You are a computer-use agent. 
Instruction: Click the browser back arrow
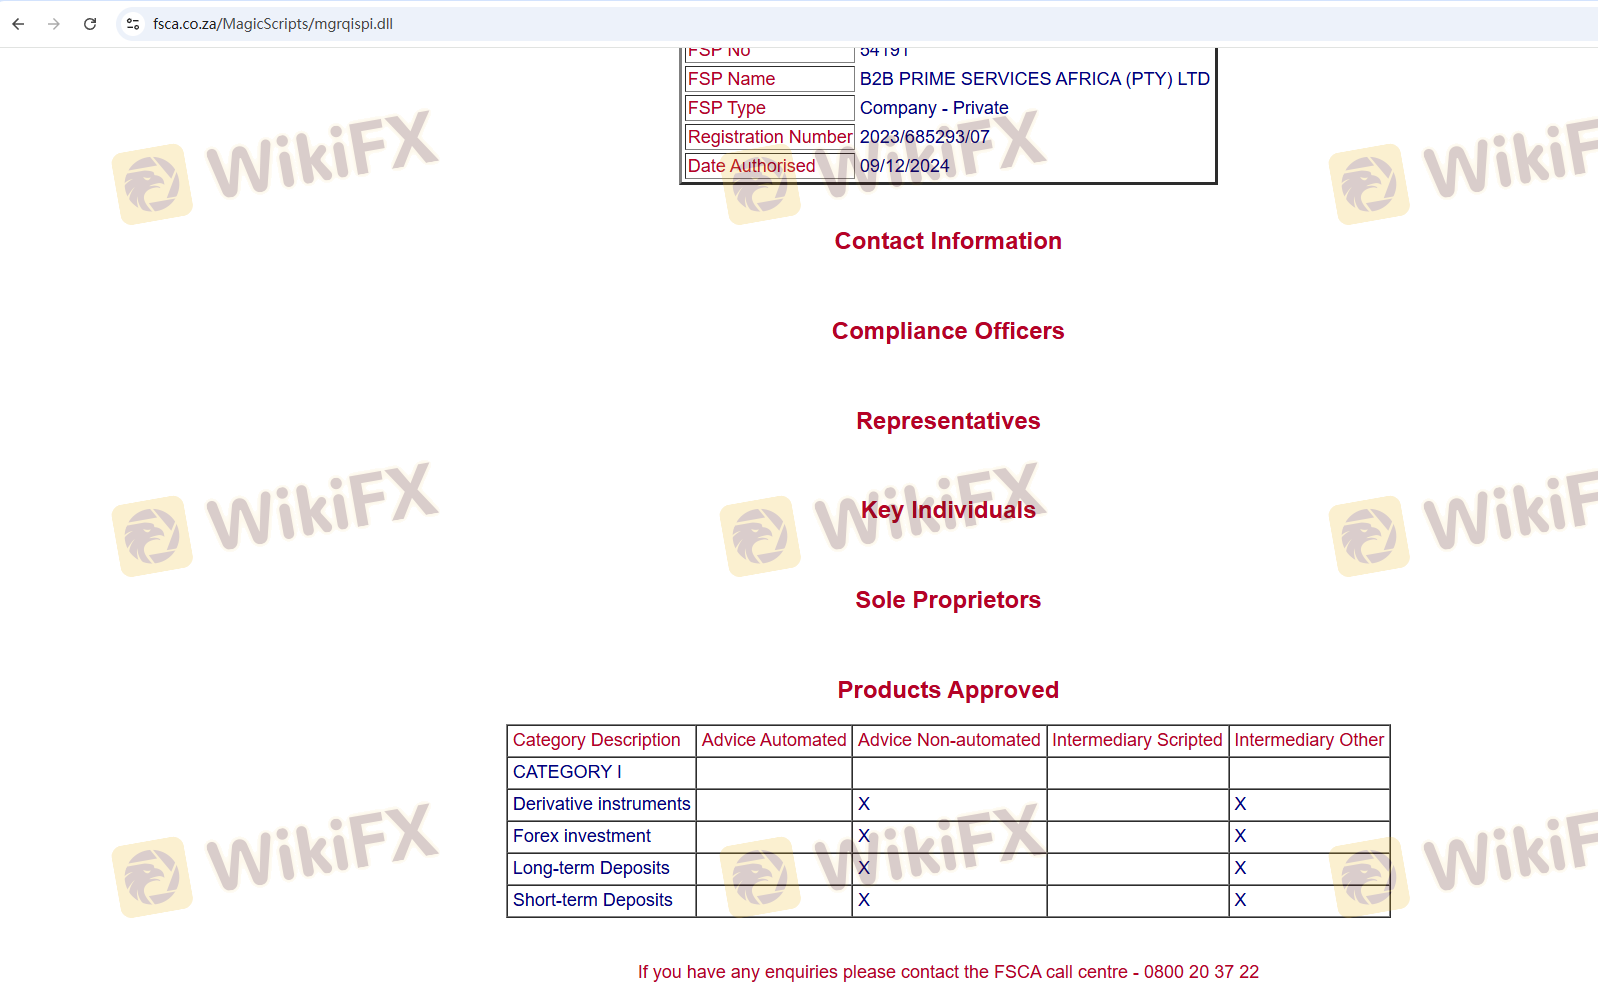18,24
